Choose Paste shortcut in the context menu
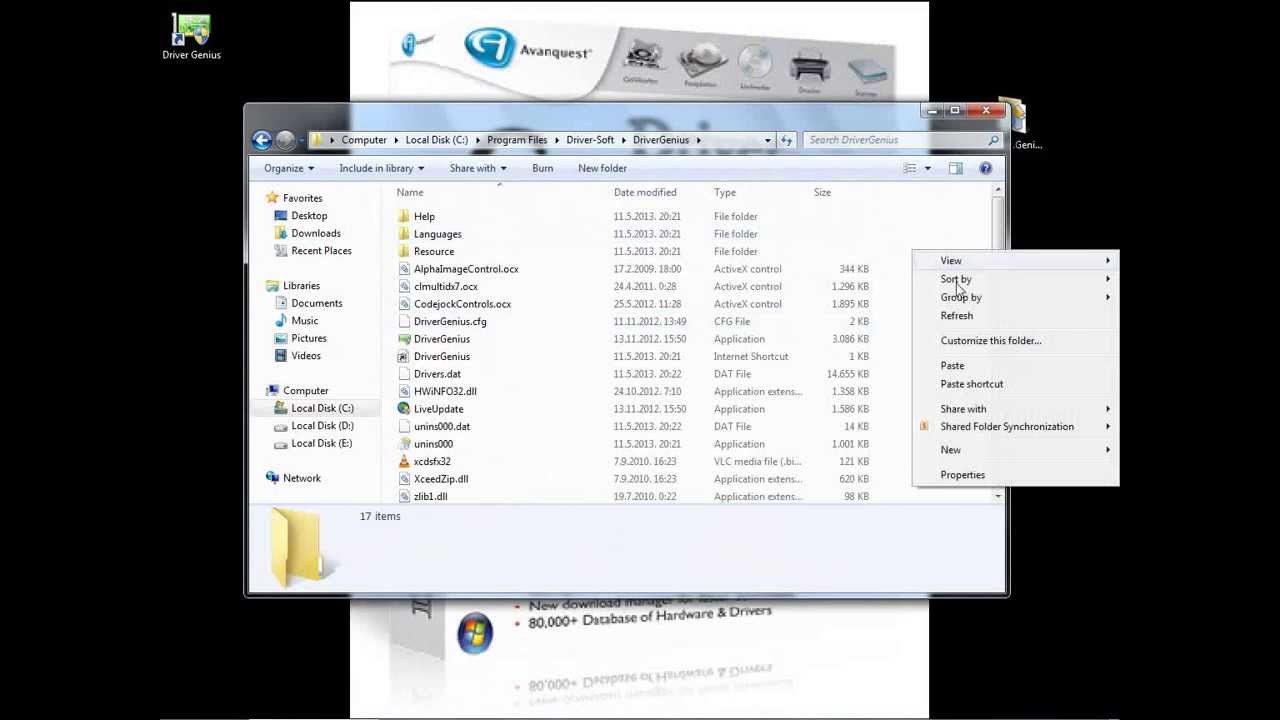 1015,384
